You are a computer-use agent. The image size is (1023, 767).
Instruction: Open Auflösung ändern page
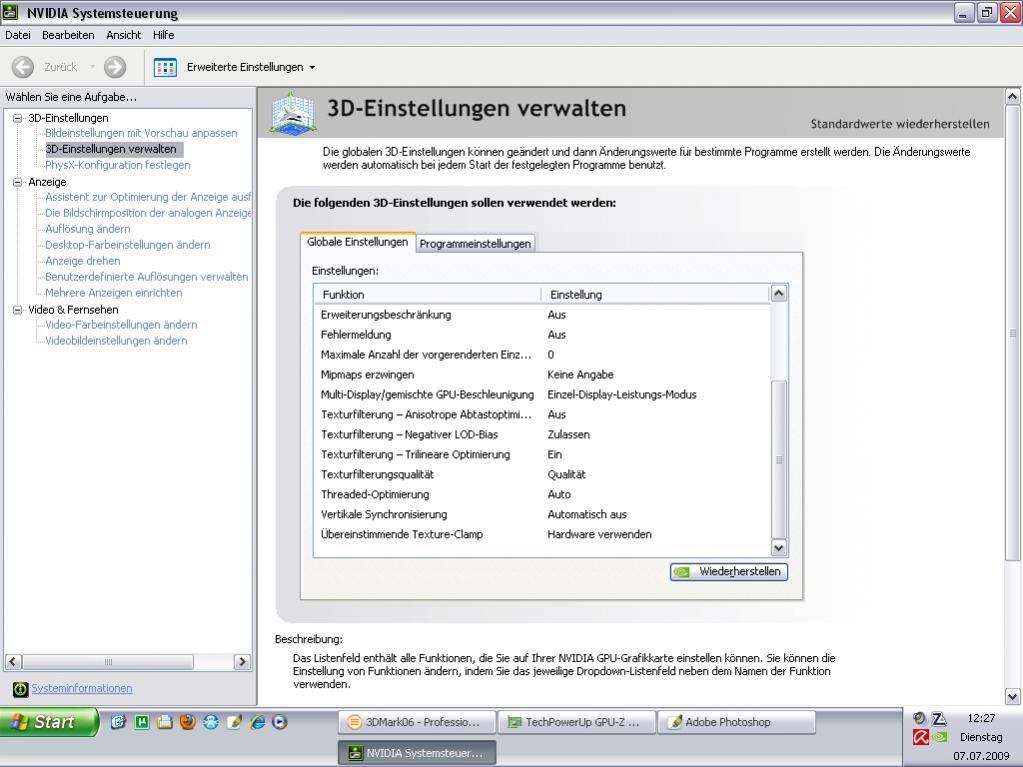click(x=87, y=229)
